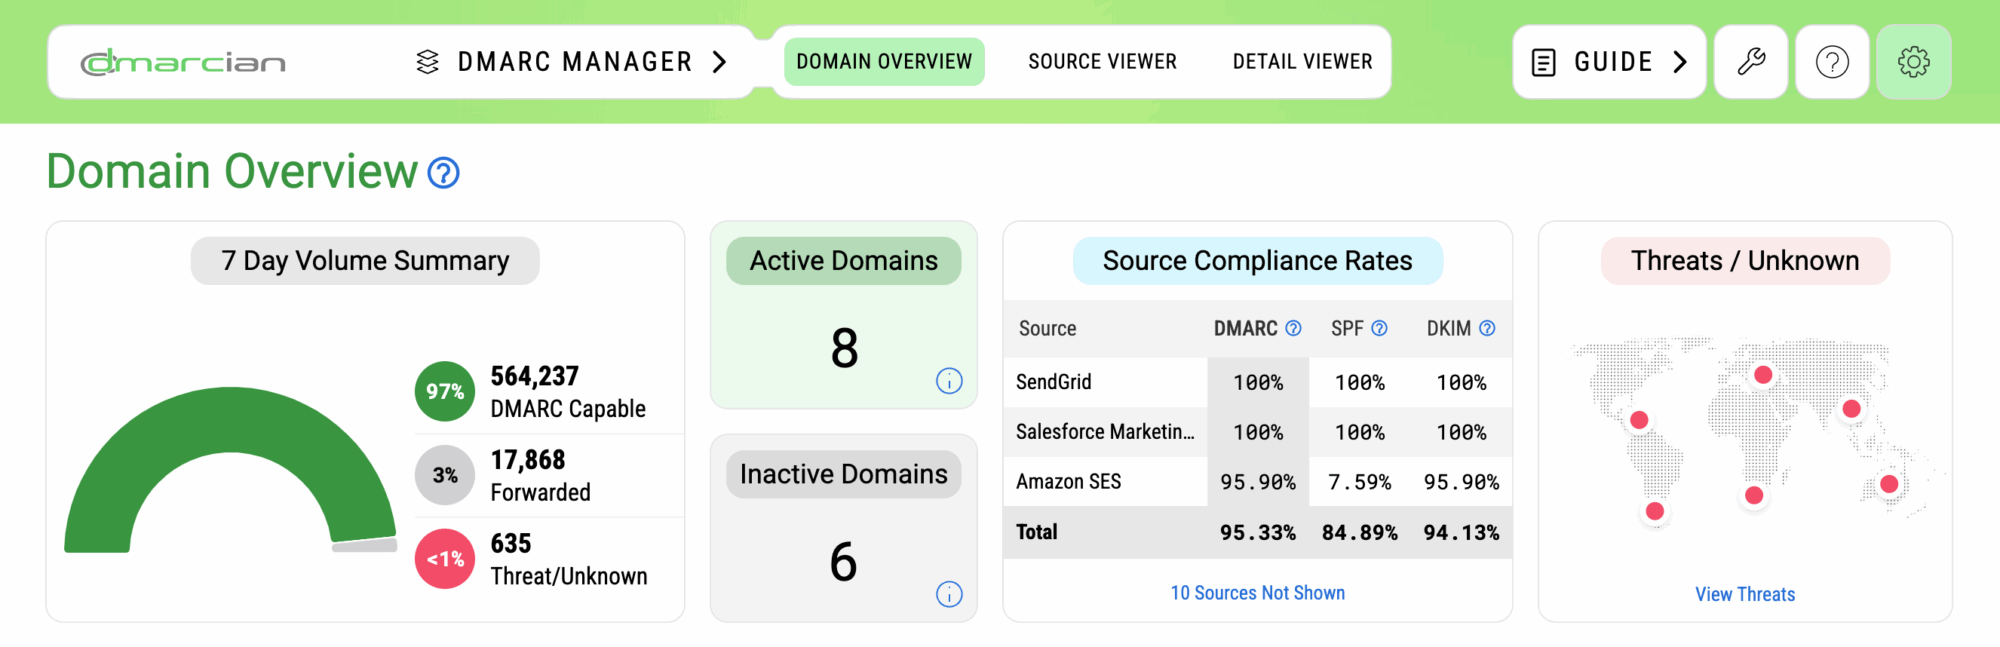
Task: Click the 7 Day Volume Summary title
Action: click(365, 261)
